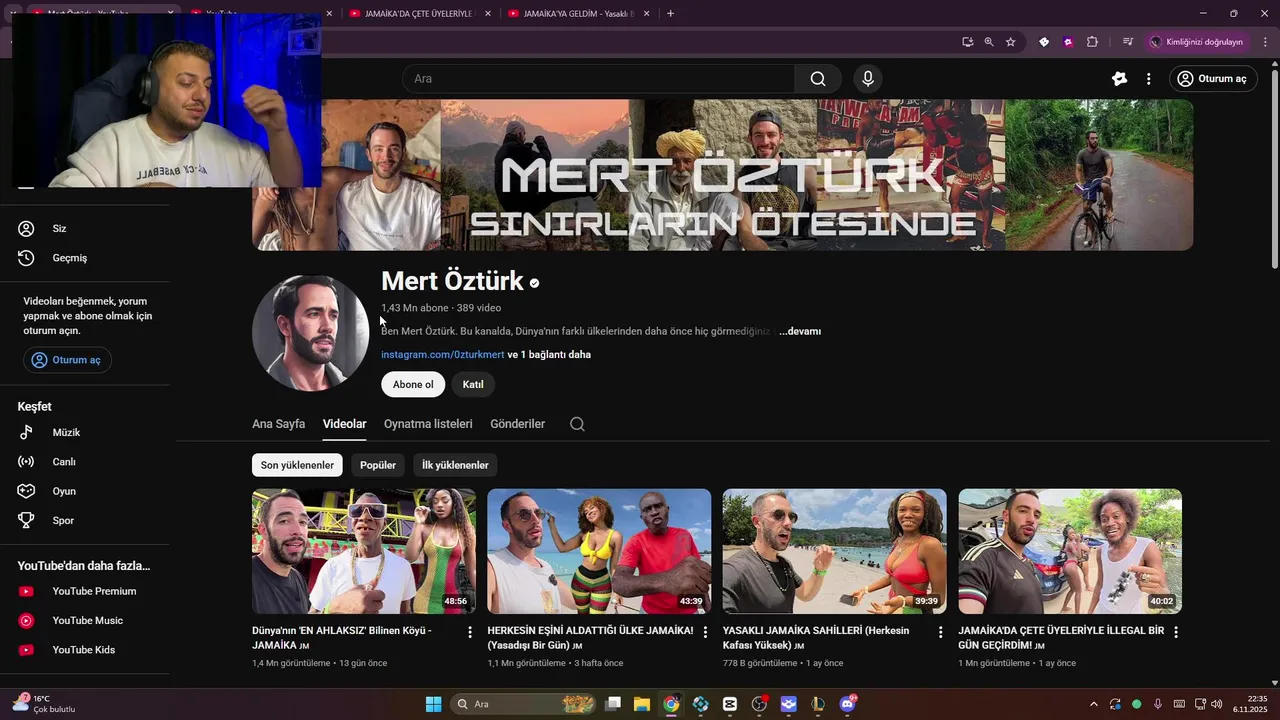Open CapCut from taskbar
Image resolution: width=1280 pixels, height=720 pixels.
[x=730, y=704]
